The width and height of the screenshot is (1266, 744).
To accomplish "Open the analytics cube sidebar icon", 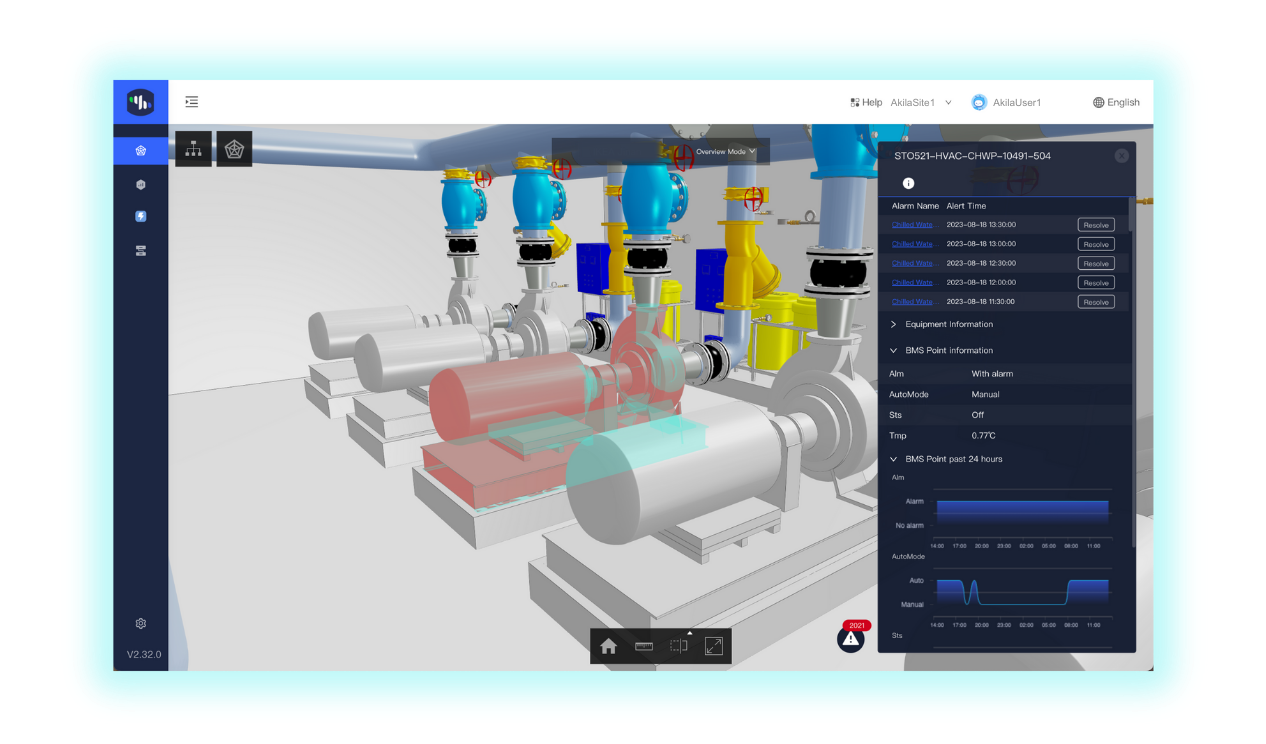I will pos(141,184).
